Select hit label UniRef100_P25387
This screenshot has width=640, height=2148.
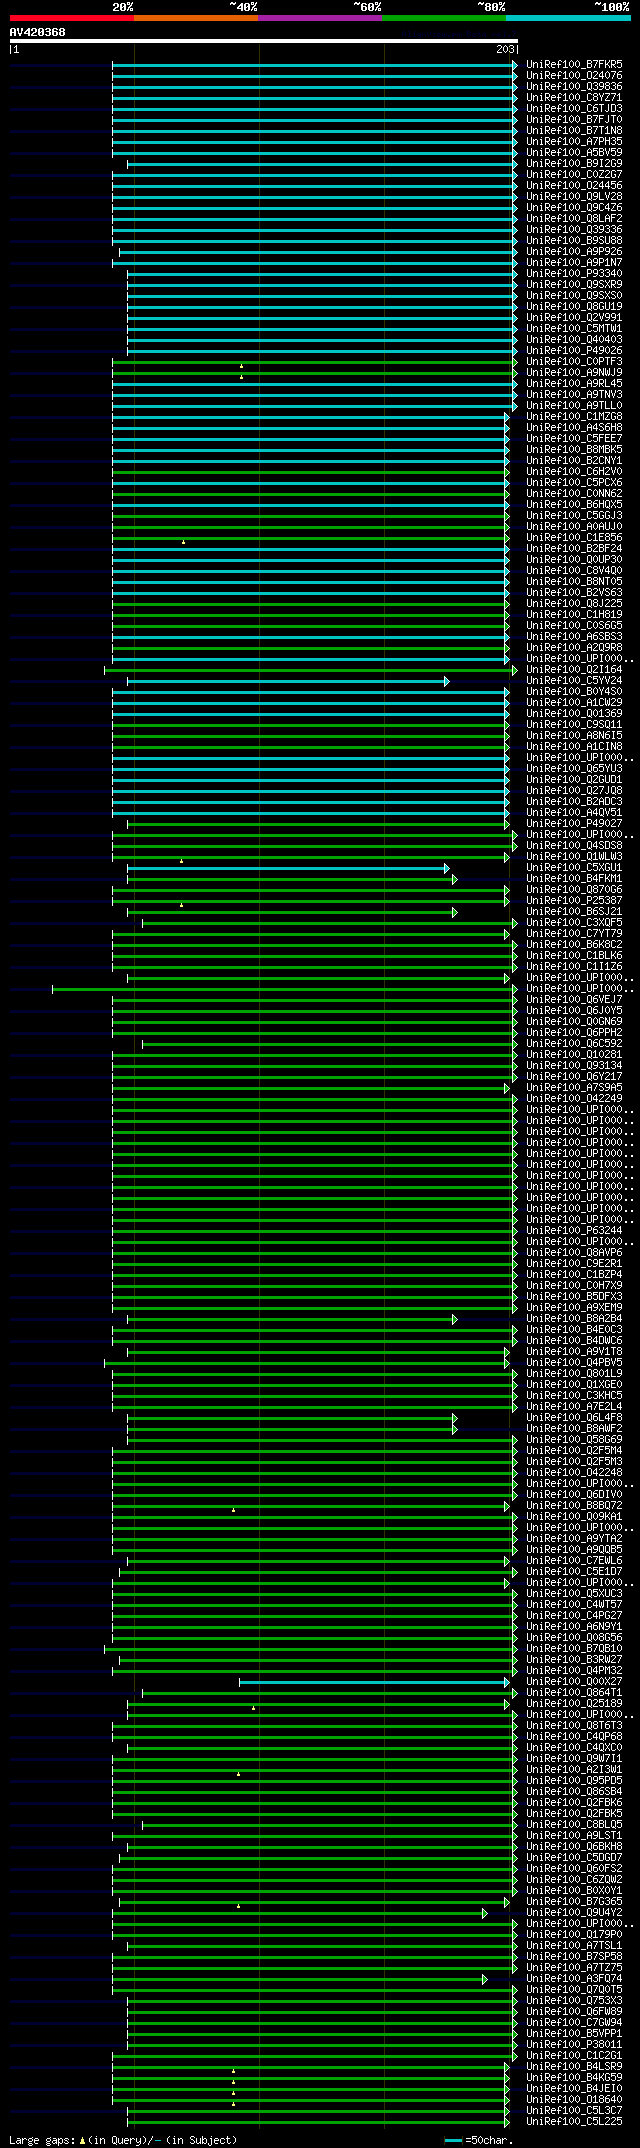(x=574, y=901)
